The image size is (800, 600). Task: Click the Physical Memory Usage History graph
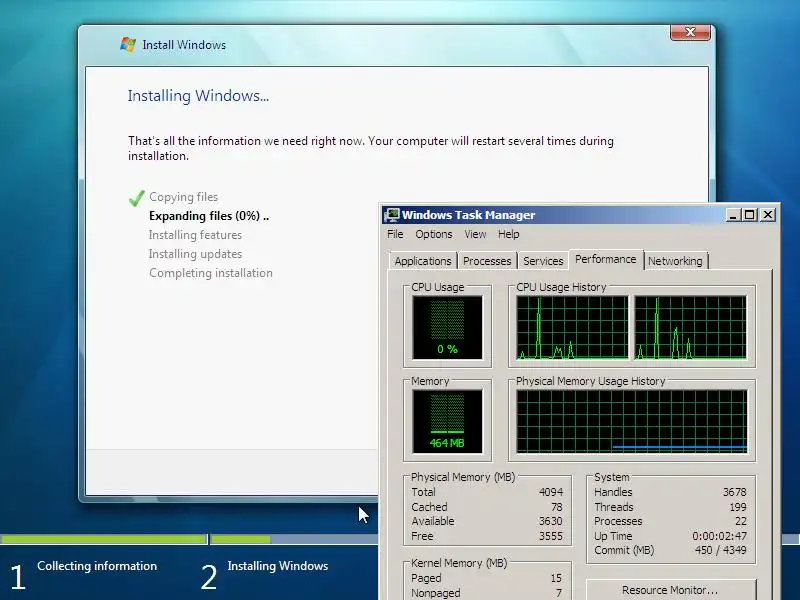tap(632, 421)
